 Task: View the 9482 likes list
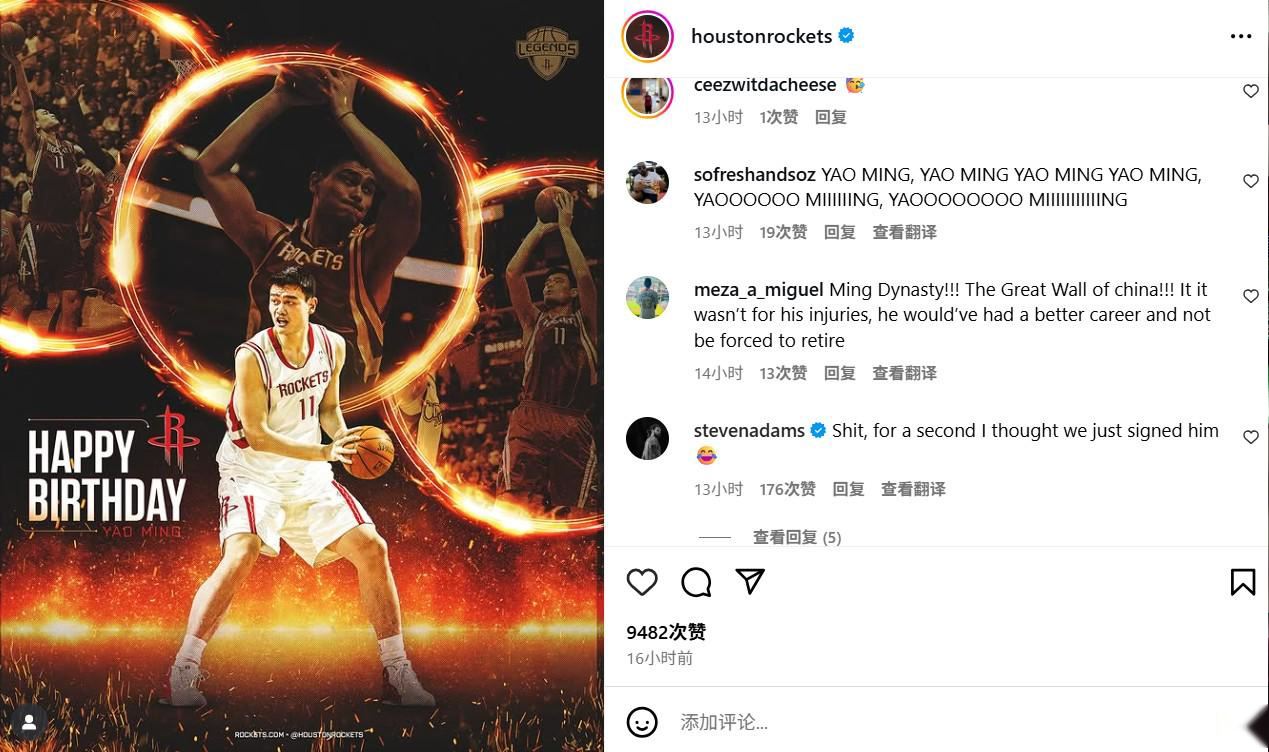(666, 632)
